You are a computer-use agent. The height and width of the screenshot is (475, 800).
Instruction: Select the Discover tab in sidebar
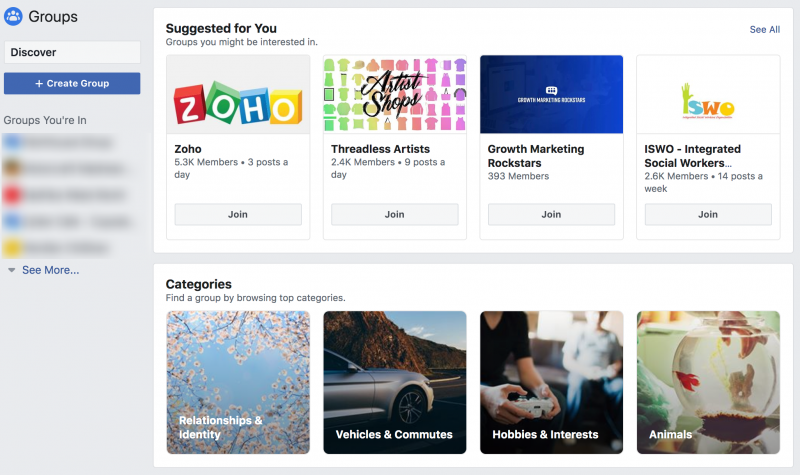(x=72, y=52)
